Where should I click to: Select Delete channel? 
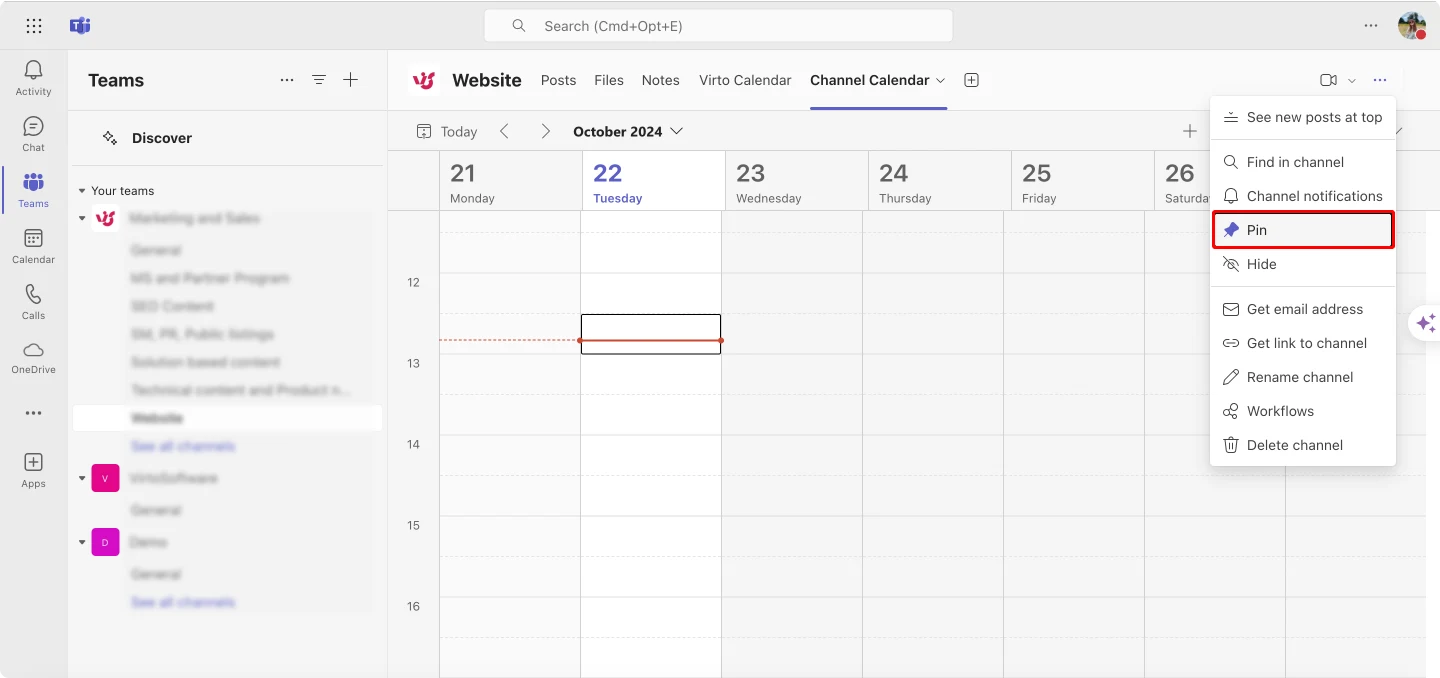pyautogui.click(x=1303, y=445)
